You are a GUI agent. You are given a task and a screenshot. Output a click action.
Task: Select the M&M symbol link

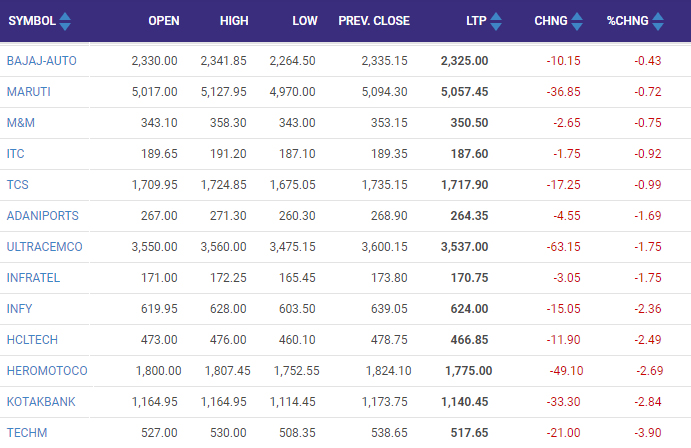(x=21, y=123)
